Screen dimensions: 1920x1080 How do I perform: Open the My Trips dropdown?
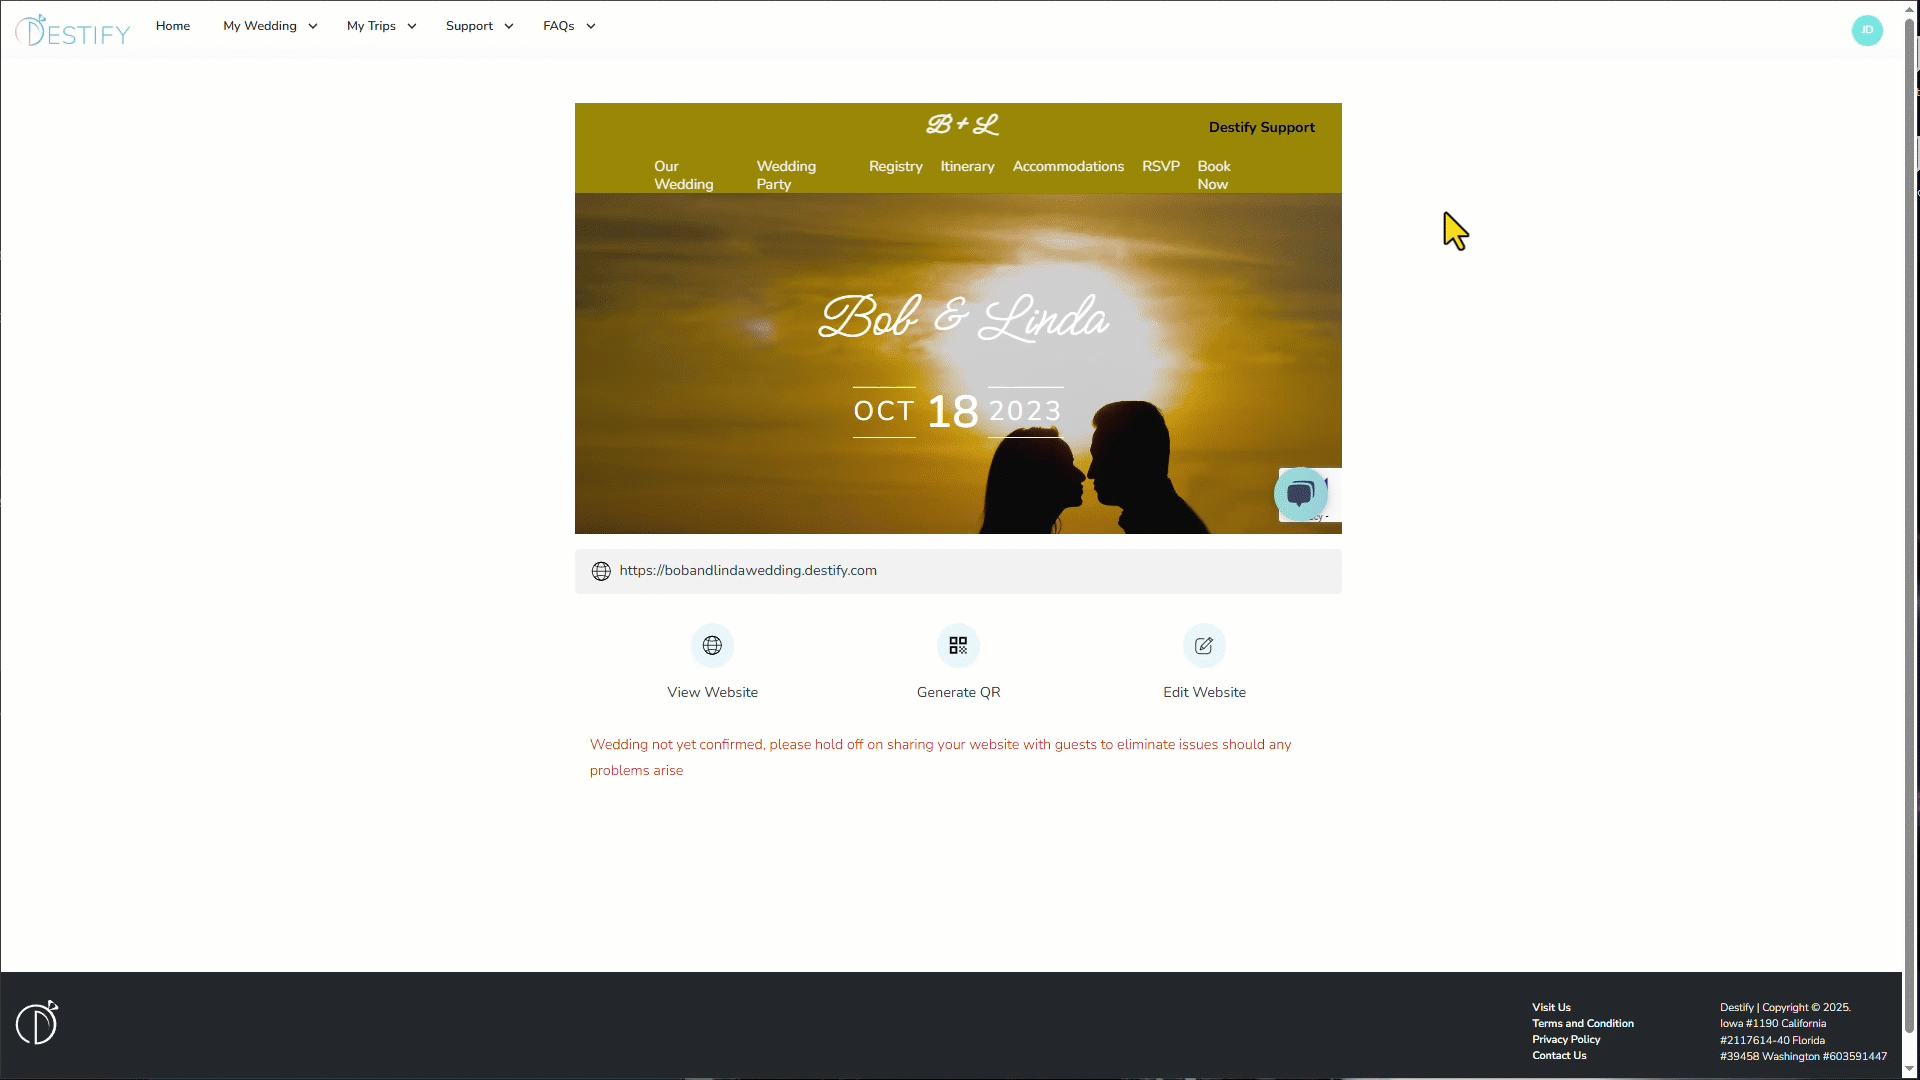[x=380, y=26]
